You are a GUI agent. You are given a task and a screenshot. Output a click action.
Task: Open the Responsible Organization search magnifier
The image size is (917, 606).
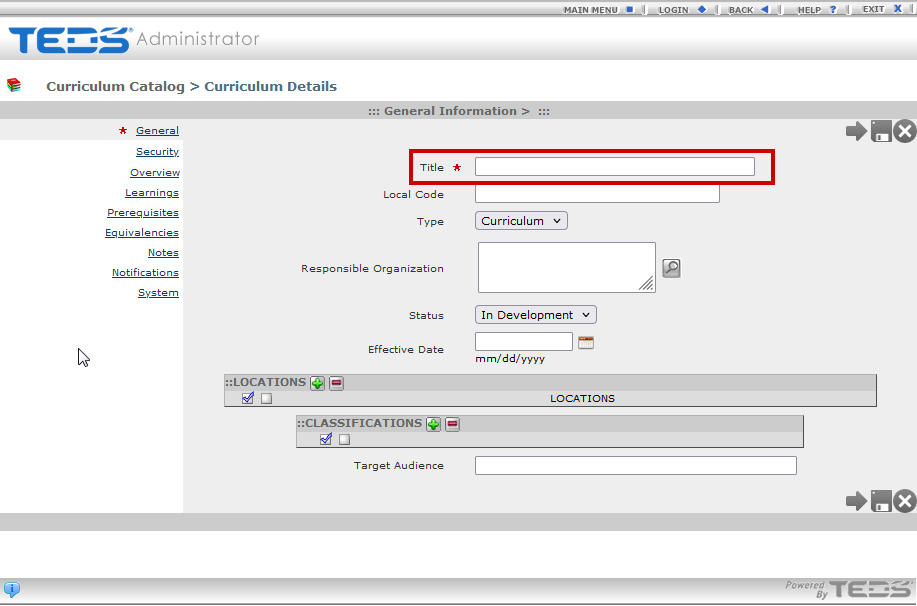671,268
